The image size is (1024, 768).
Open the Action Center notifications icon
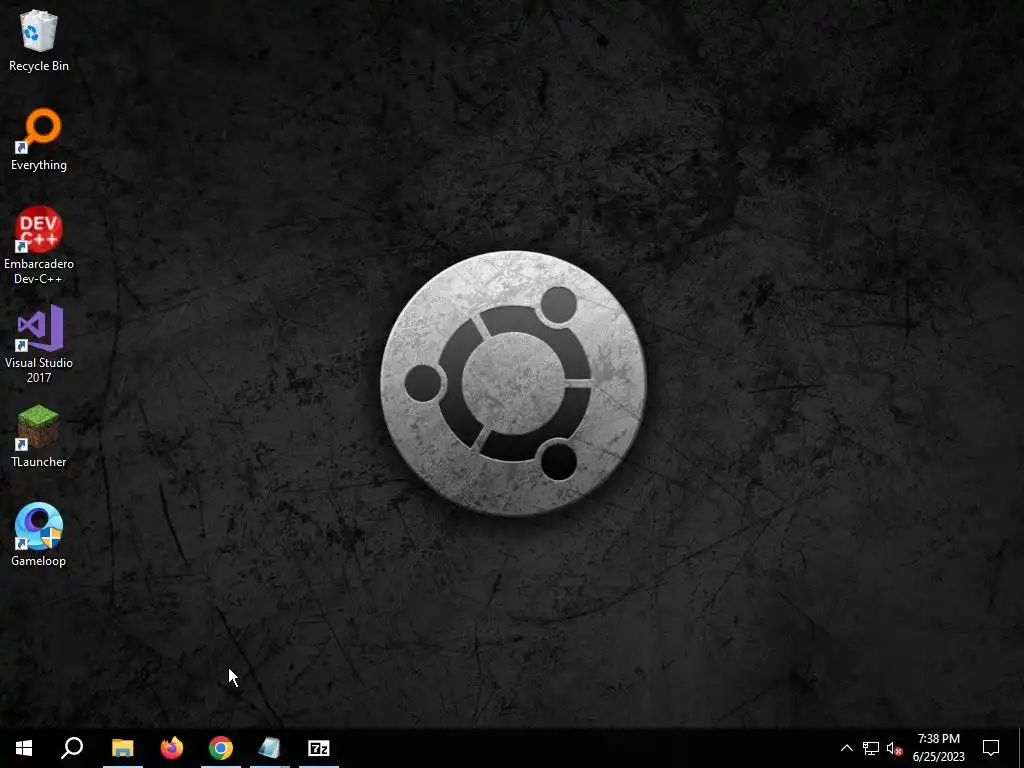tap(991, 748)
